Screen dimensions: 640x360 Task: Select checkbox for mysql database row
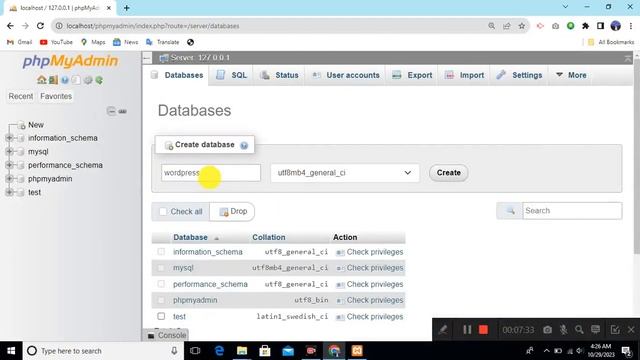[x=161, y=268]
